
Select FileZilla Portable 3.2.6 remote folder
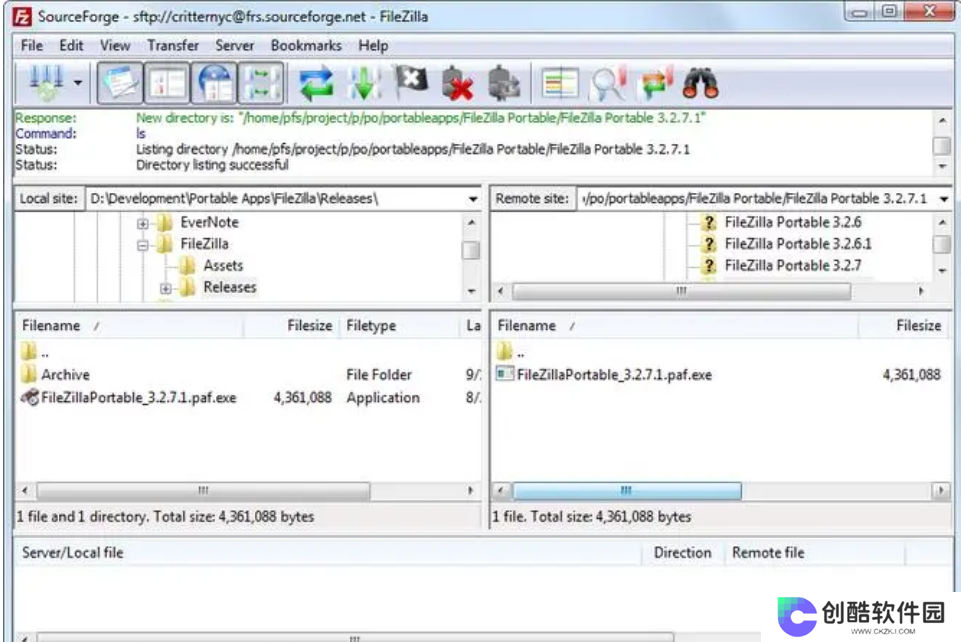[792, 222]
